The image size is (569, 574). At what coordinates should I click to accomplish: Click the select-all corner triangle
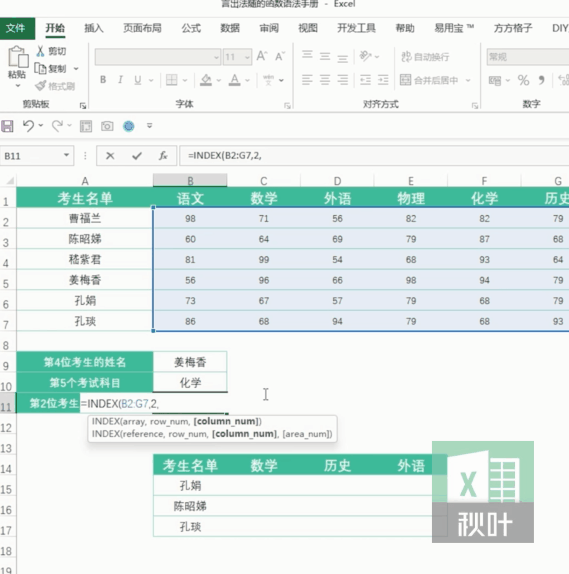(9, 180)
